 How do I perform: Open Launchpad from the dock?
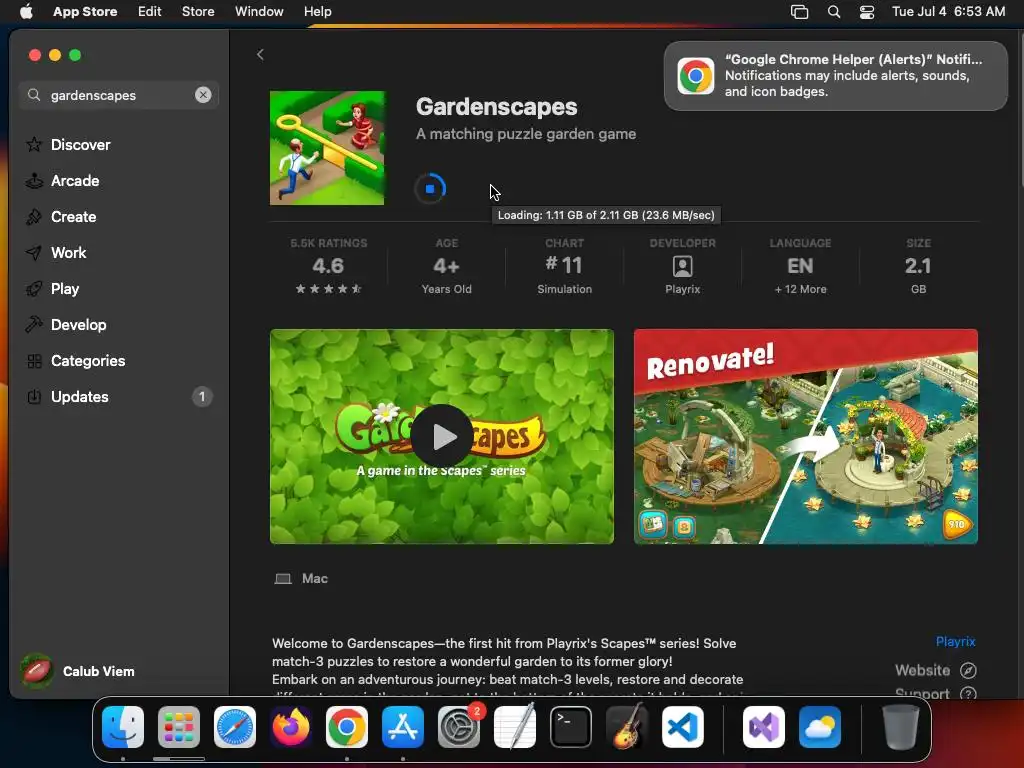(x=179, y=727)
